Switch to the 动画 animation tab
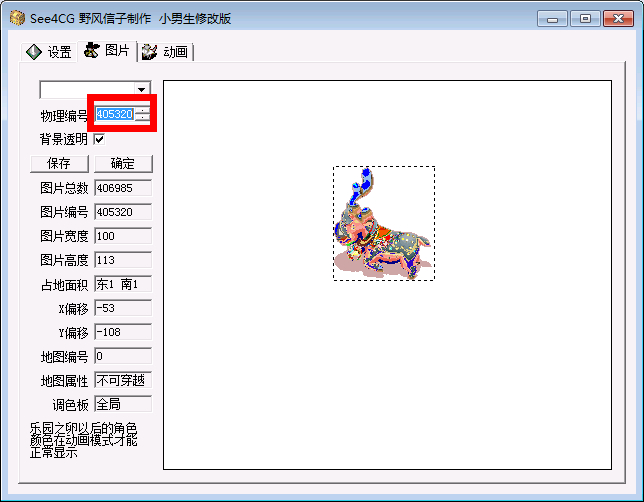The image size is (644, 502). (x=176, y=52)
